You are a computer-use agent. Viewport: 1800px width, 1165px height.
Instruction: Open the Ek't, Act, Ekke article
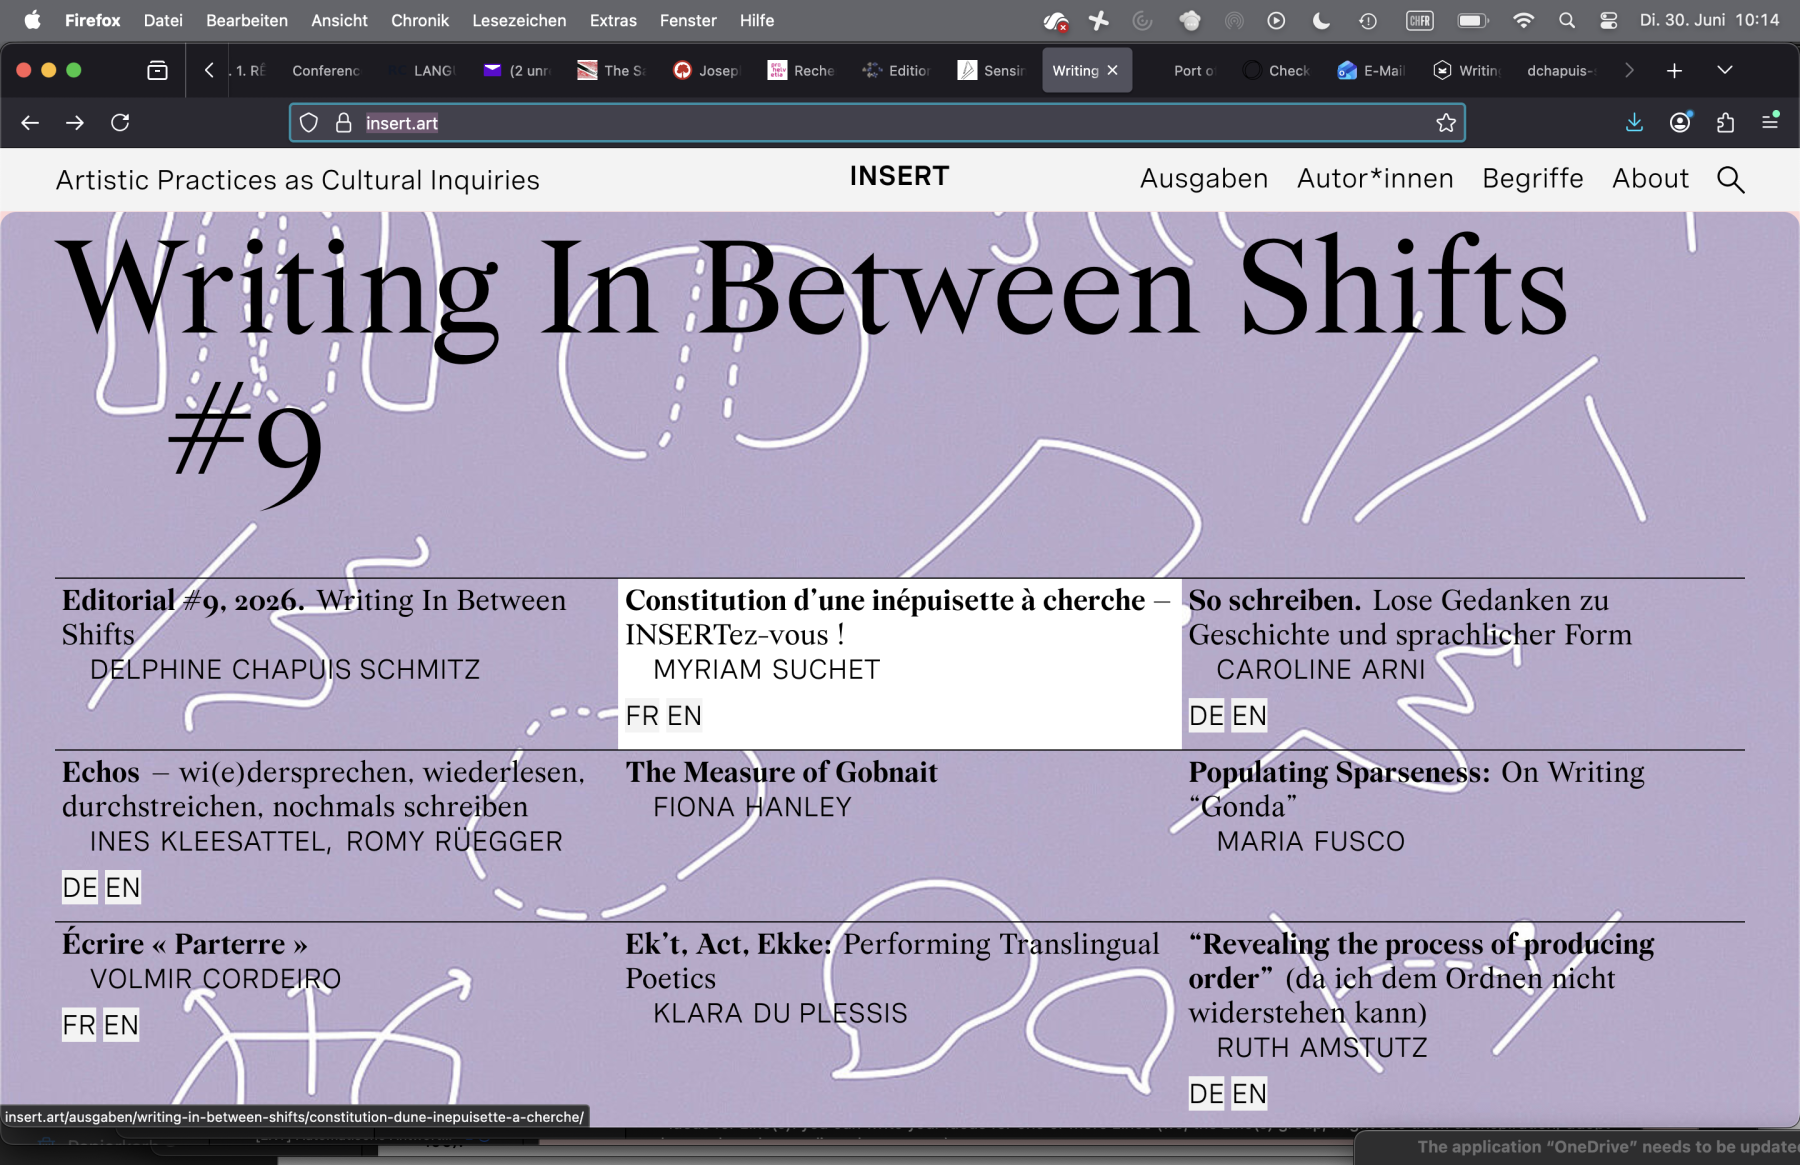[892, 961]
